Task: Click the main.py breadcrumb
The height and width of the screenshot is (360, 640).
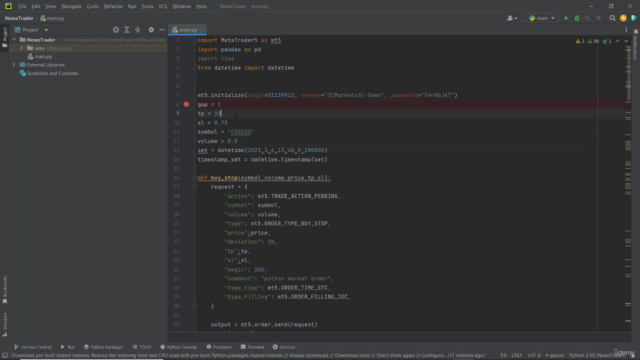Action: click(52, 18)
